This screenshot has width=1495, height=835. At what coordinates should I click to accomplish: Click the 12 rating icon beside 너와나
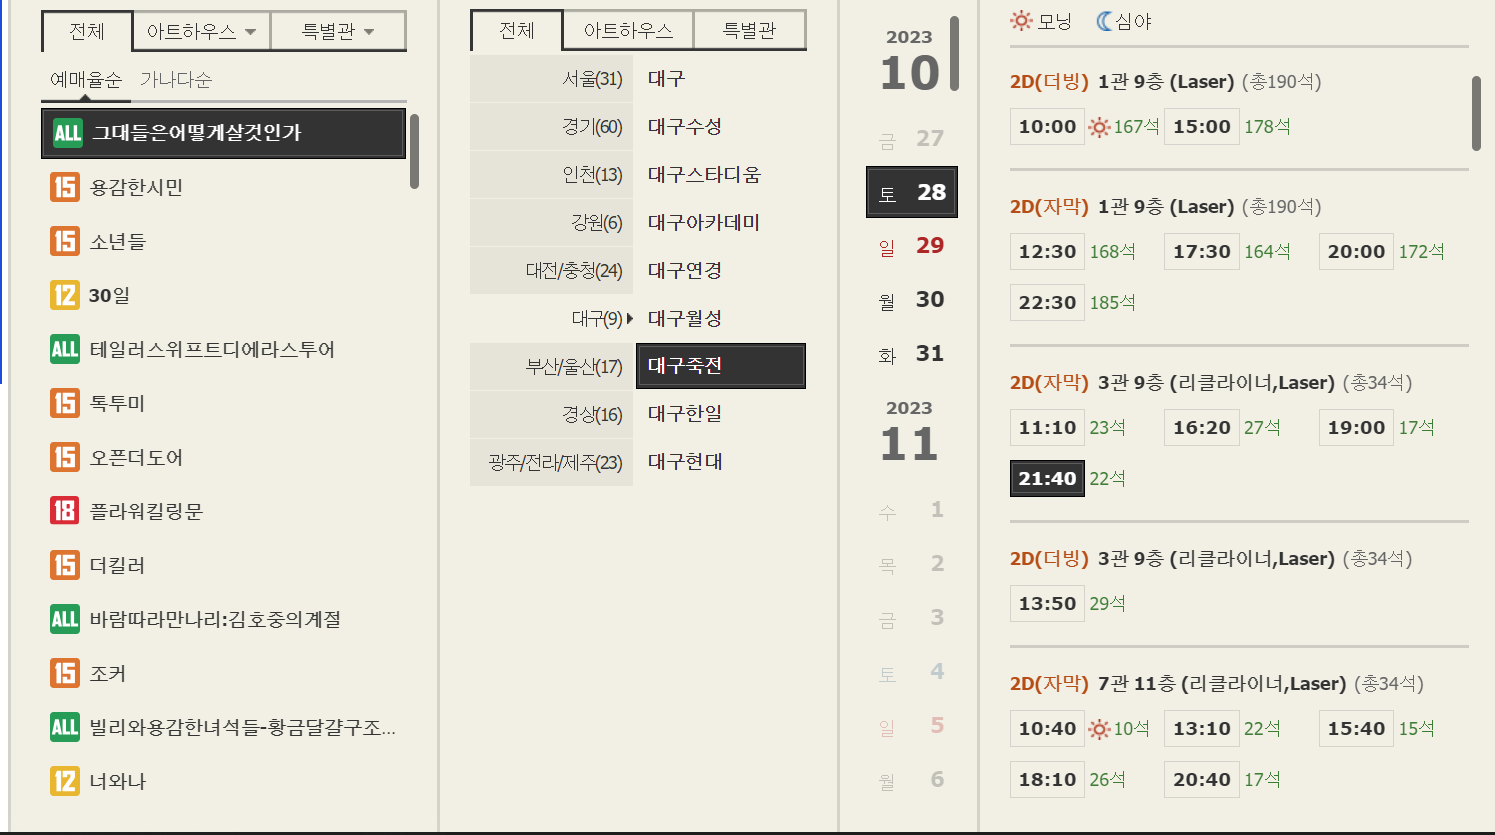65,781
